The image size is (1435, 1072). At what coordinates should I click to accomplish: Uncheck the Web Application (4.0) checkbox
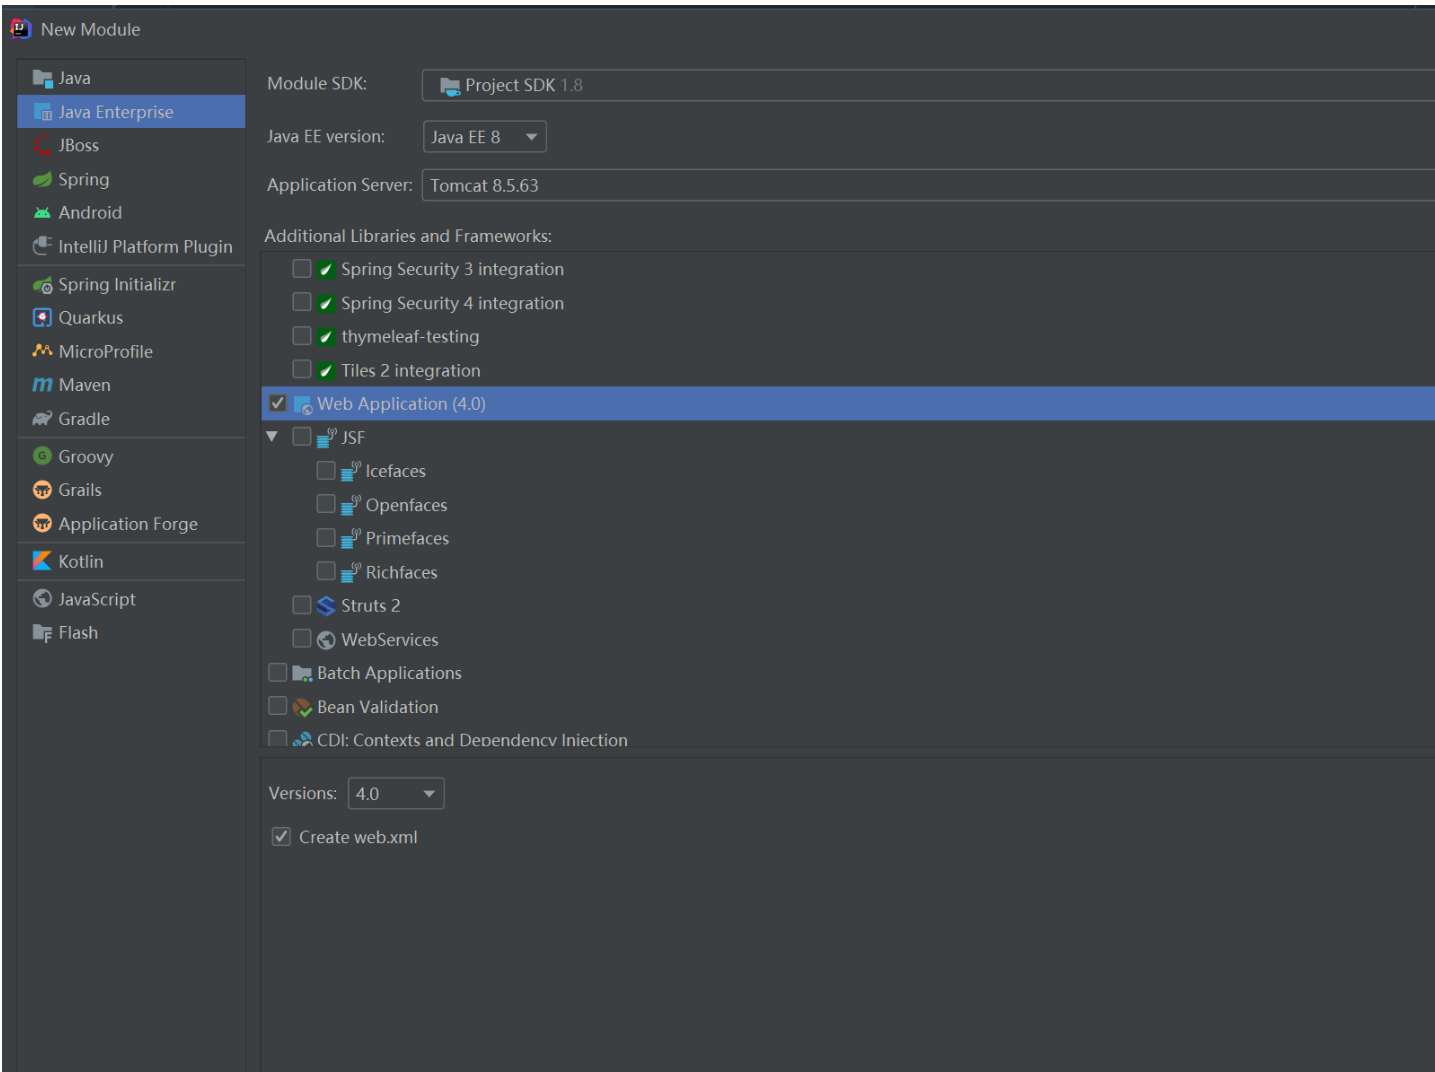(x=278, y=403)
